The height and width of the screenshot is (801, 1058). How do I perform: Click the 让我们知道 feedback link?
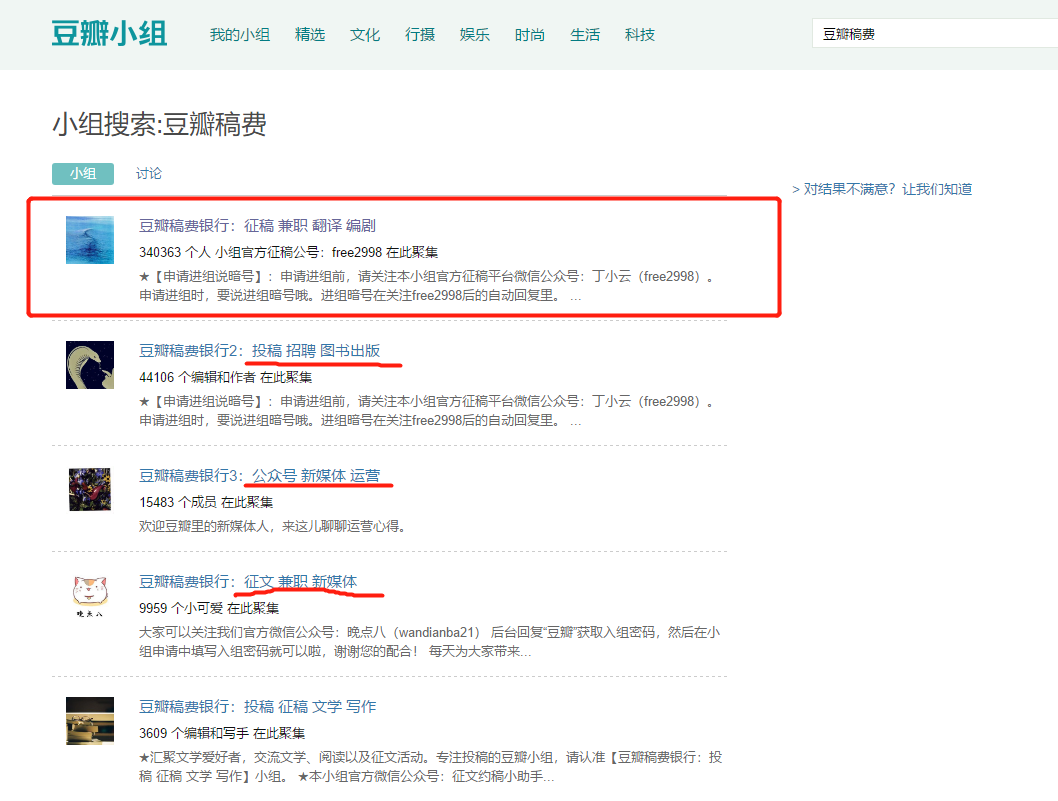click(x=937, y=189)
